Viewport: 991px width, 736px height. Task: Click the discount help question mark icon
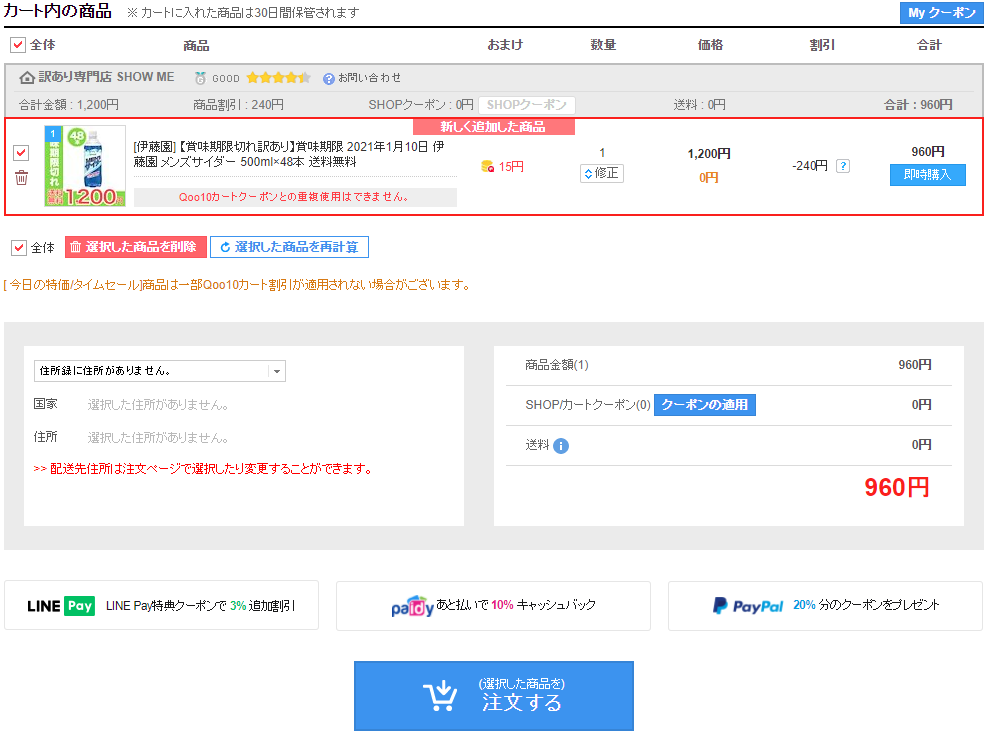click(842, 166)
